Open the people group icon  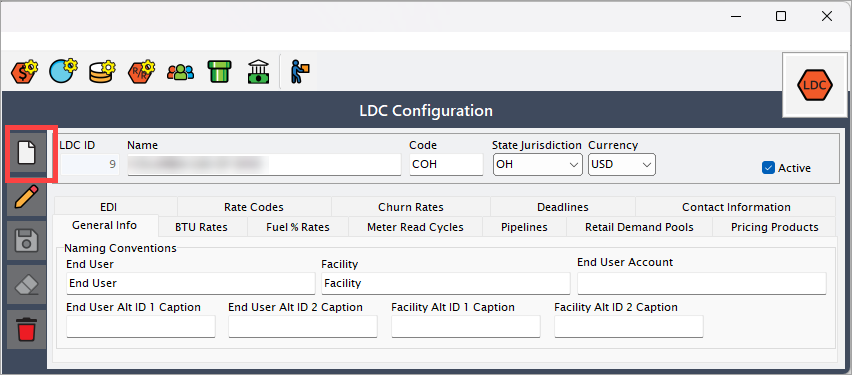pos(180,72)
